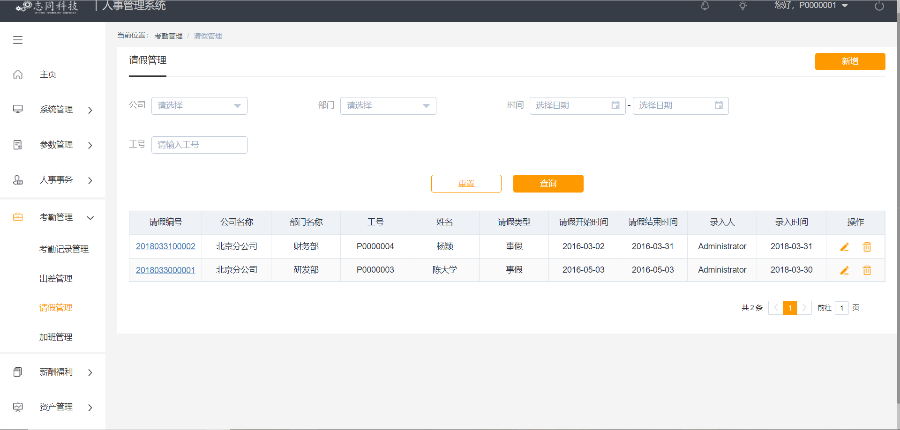Image resolution: width=900 pixels, height=430 pixels.
Task: Open 主页 in the sidebar
Action: [48, 75]
